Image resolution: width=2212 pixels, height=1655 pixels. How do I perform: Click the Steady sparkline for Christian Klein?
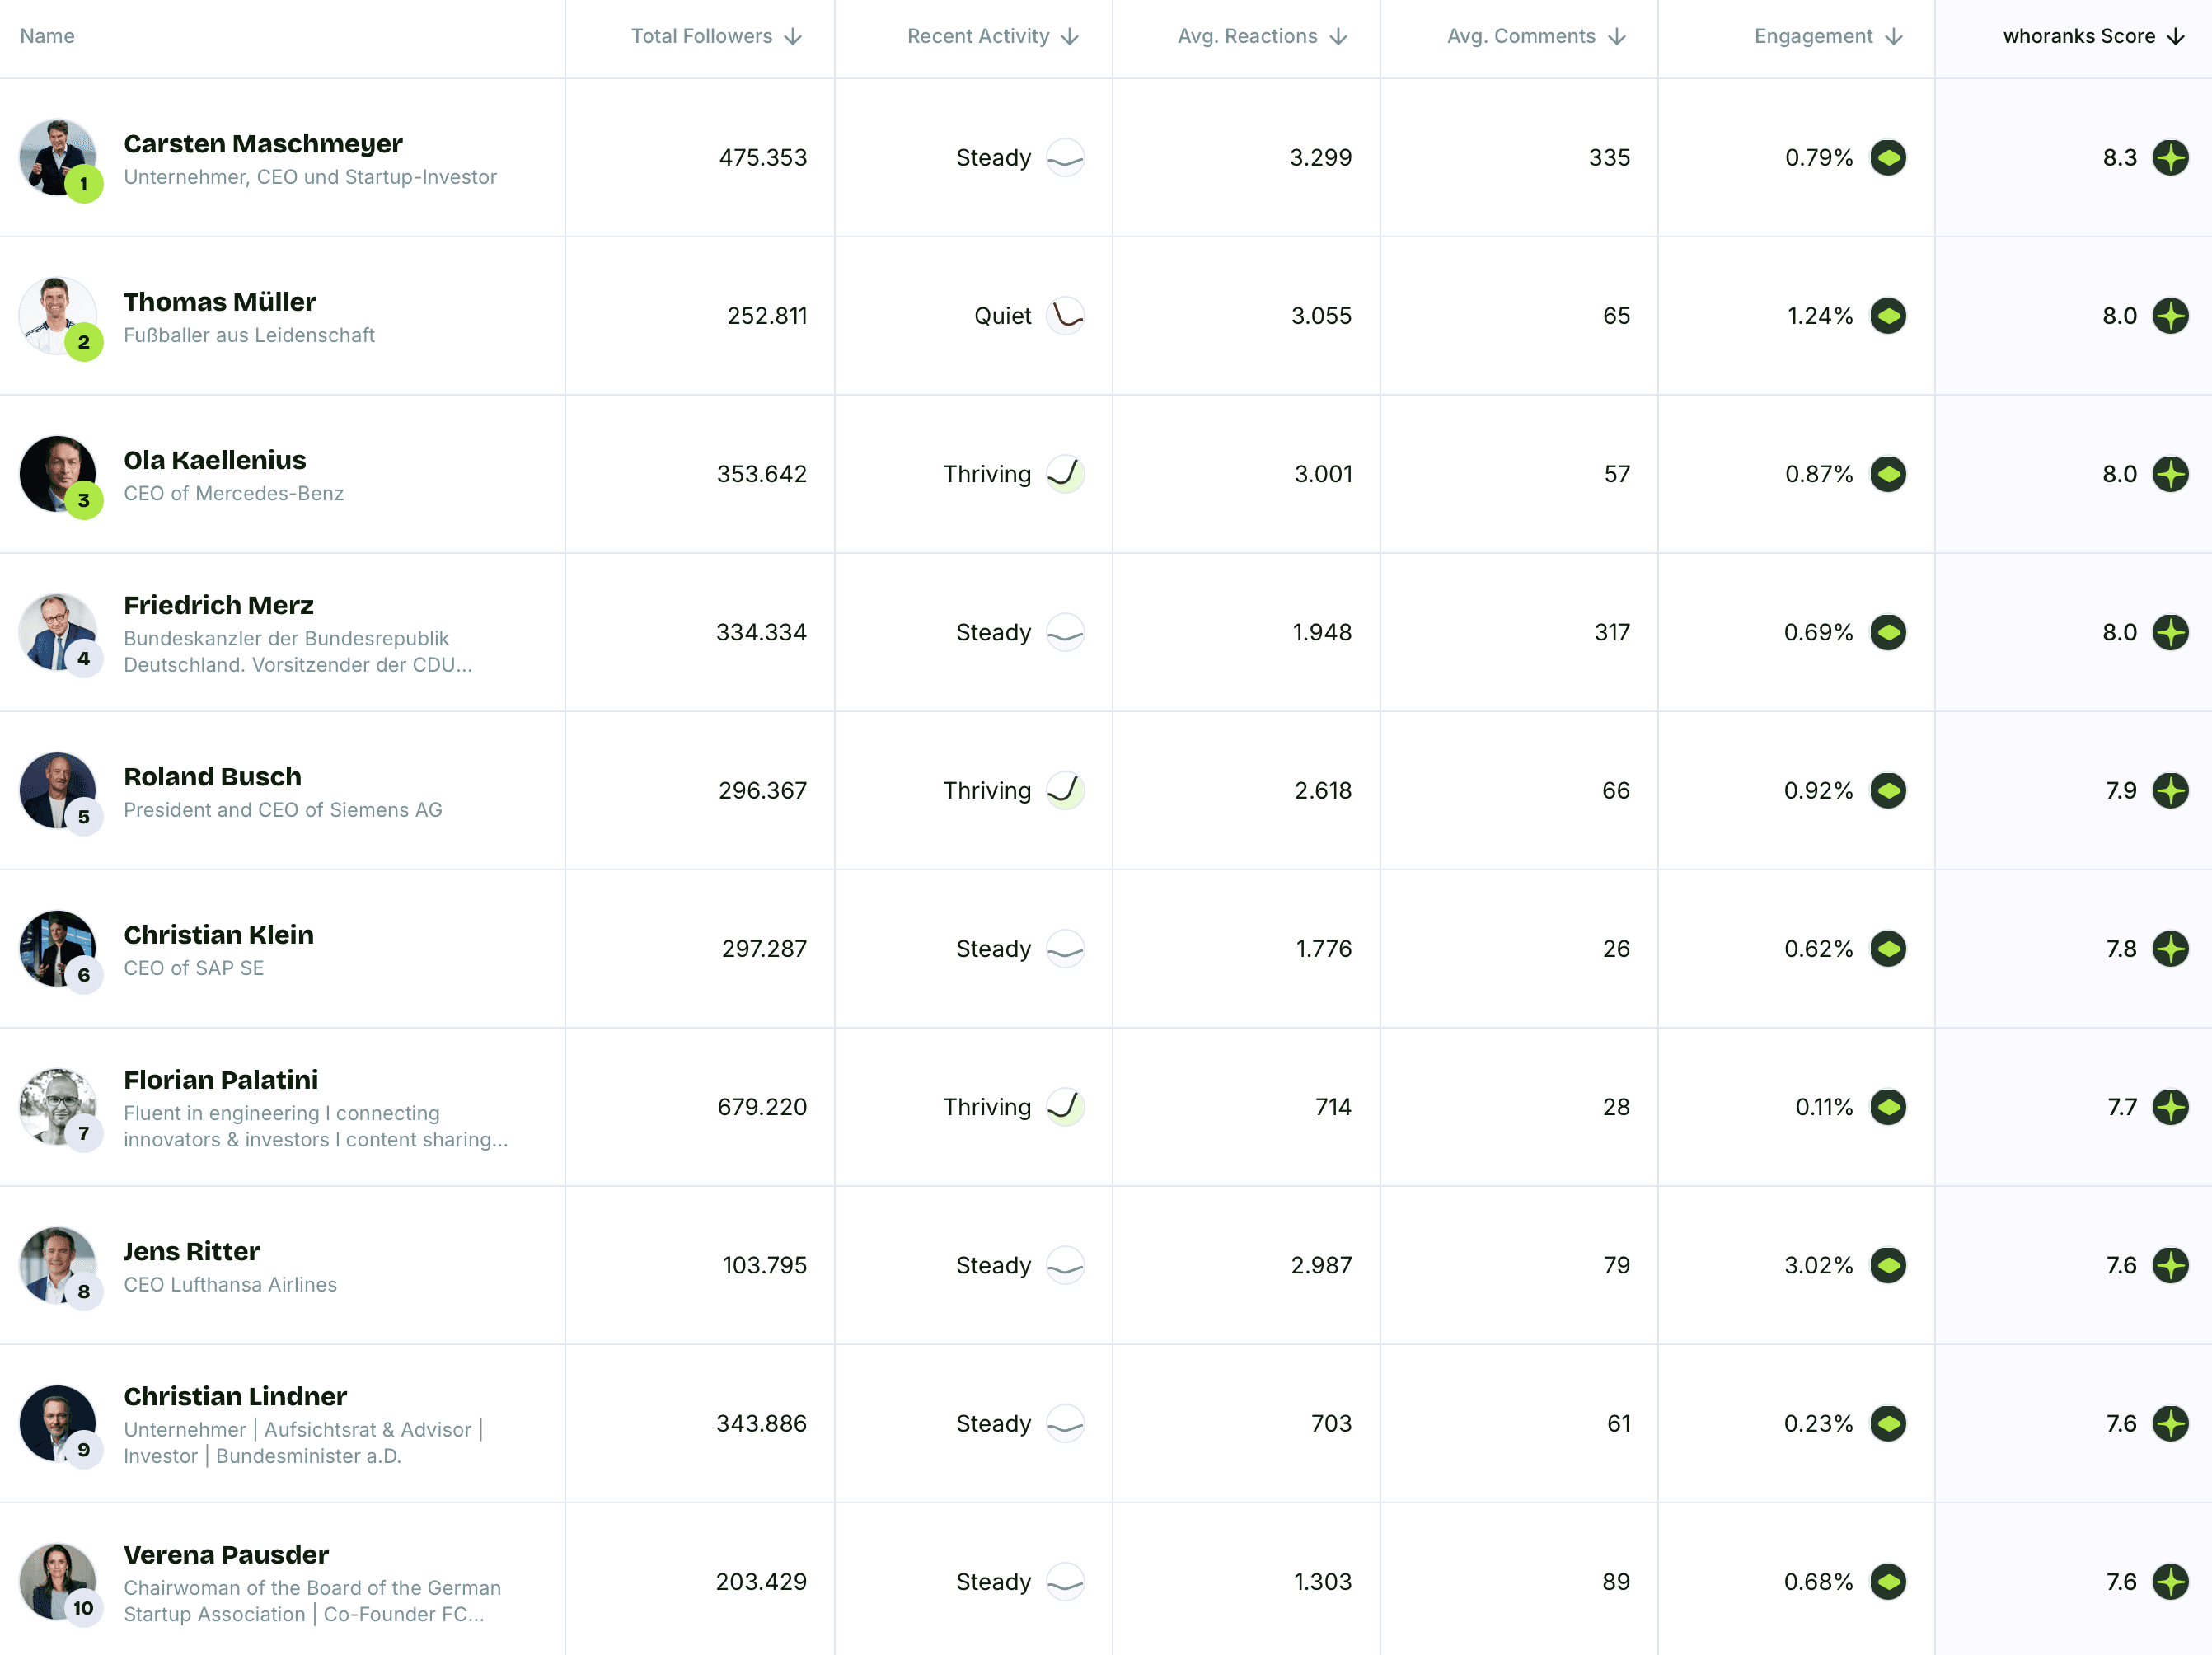click(1065, 949)
